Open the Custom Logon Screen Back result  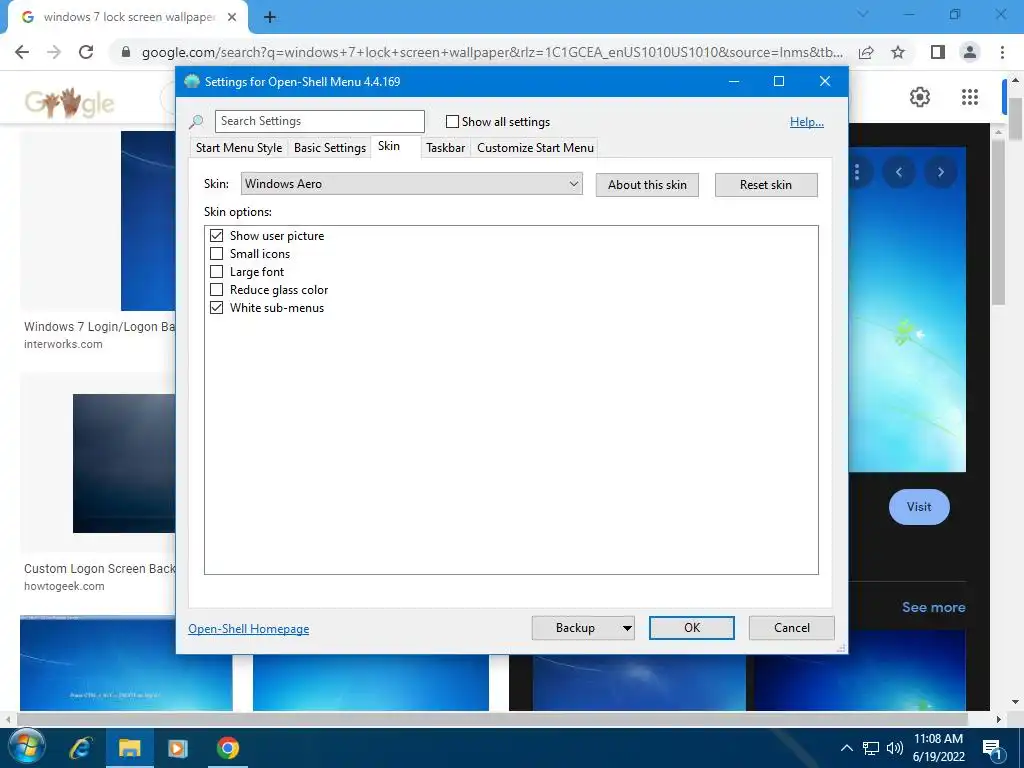99,569
